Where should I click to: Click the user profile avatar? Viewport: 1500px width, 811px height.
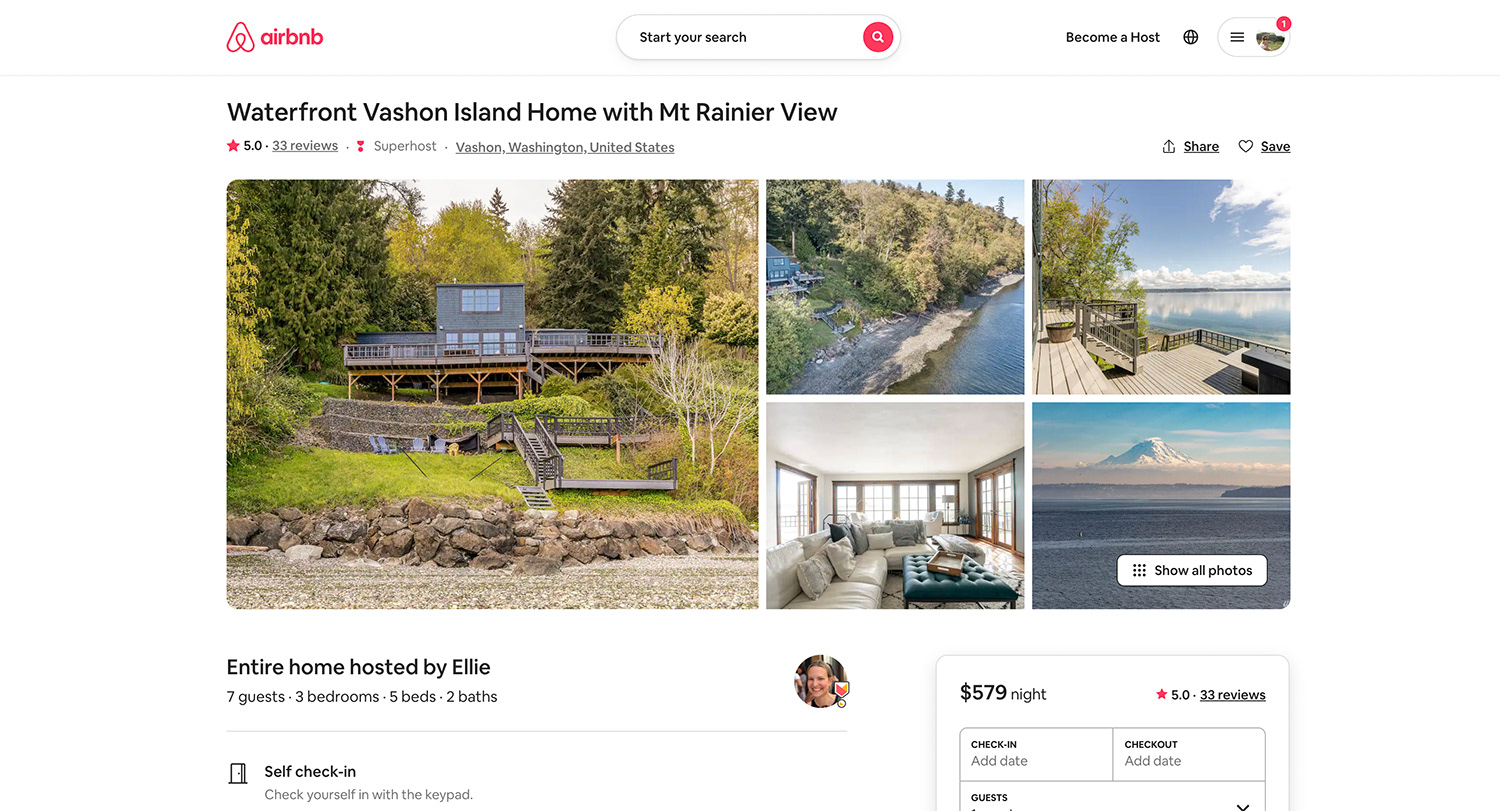(x=1270, y=38)
